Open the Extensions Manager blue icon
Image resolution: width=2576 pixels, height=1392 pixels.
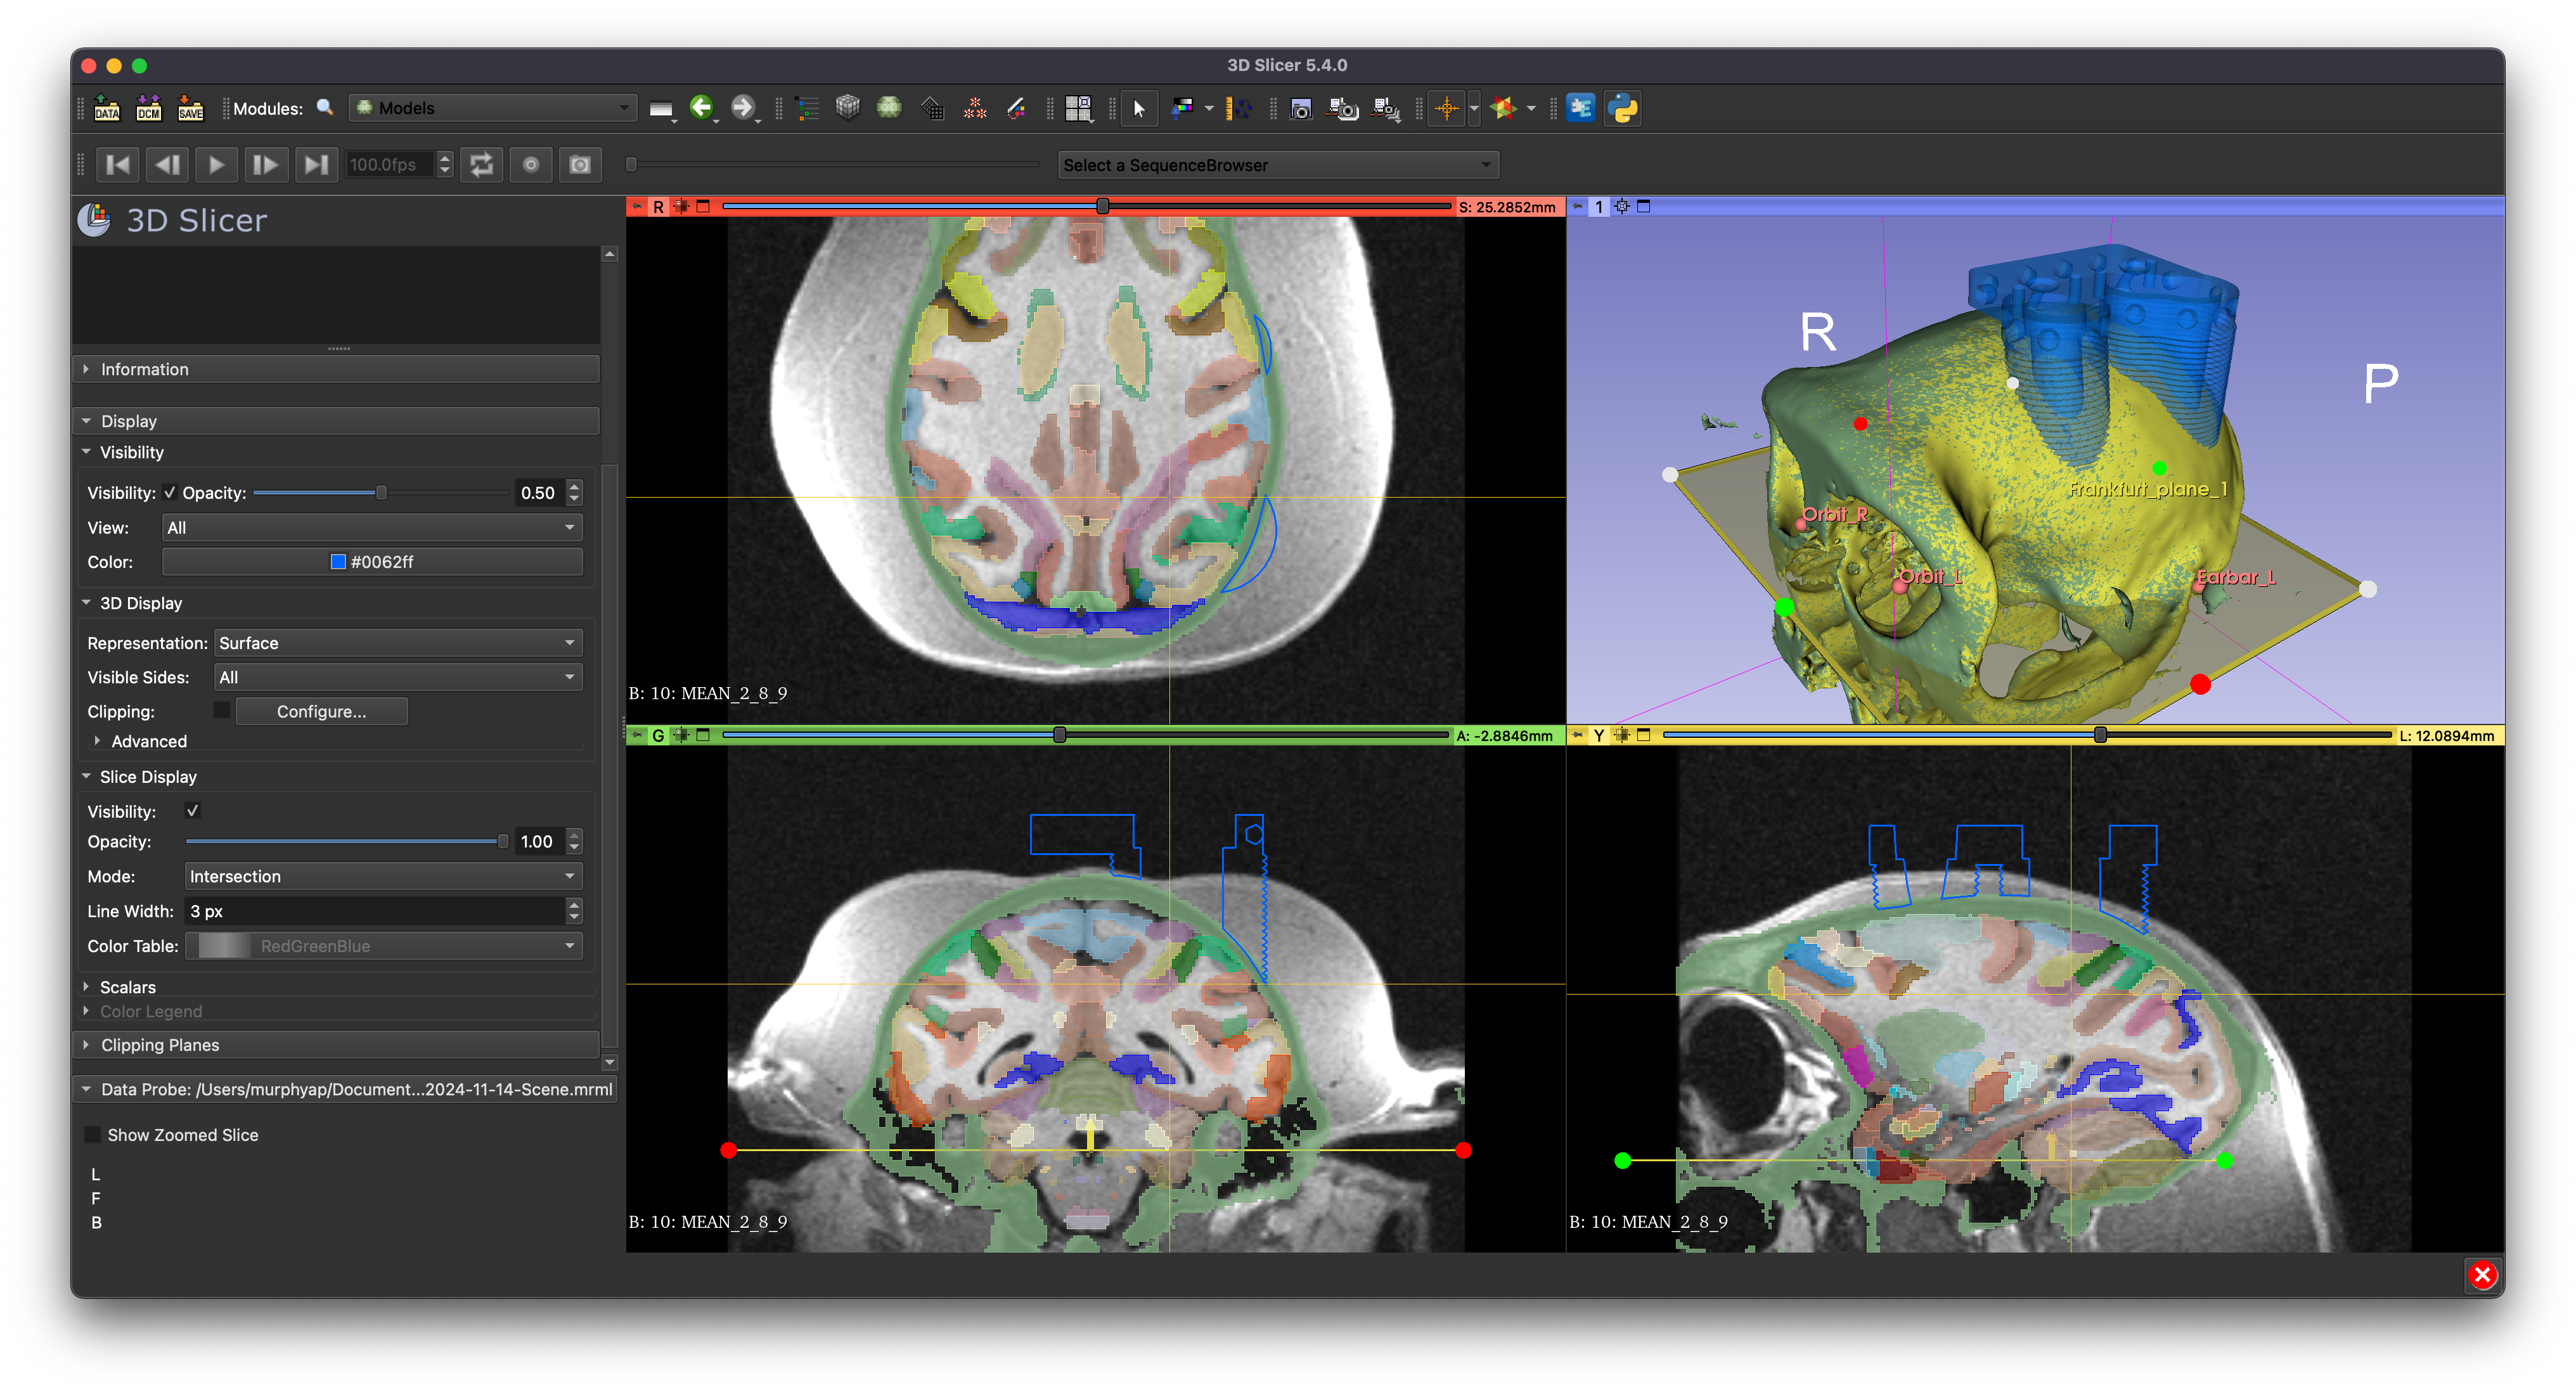coord(1581,108)
